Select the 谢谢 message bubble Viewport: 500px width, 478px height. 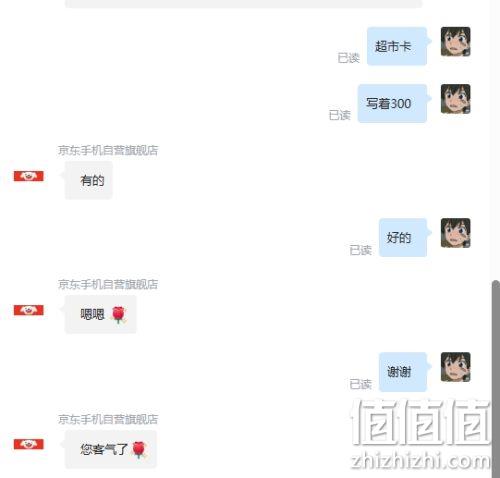(403, 372)
